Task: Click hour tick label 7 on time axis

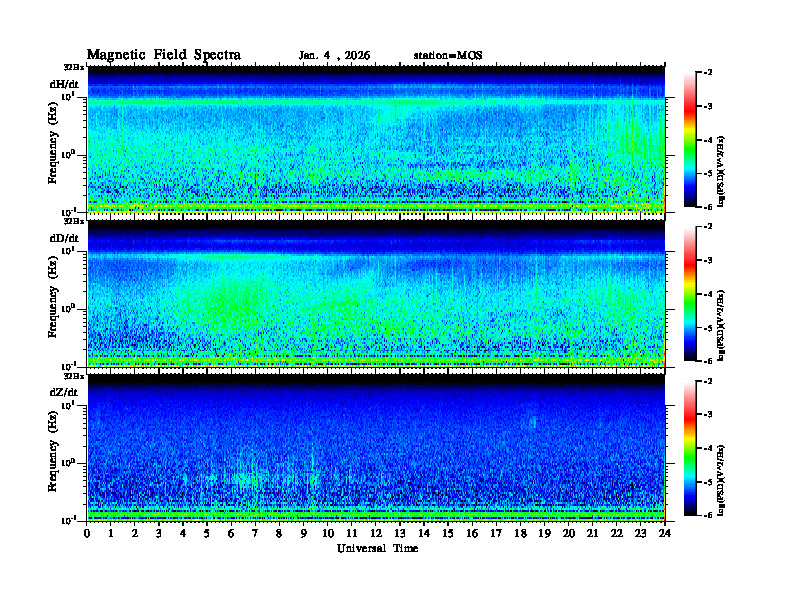Action: pyautogui.click(x=256, y=533)
